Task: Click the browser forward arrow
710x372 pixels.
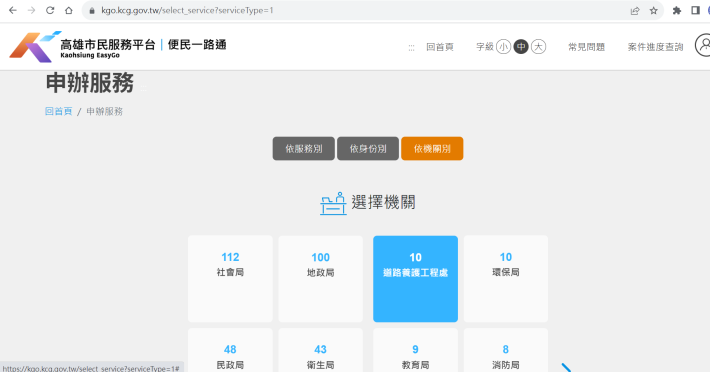Action: tap(31, 10)
